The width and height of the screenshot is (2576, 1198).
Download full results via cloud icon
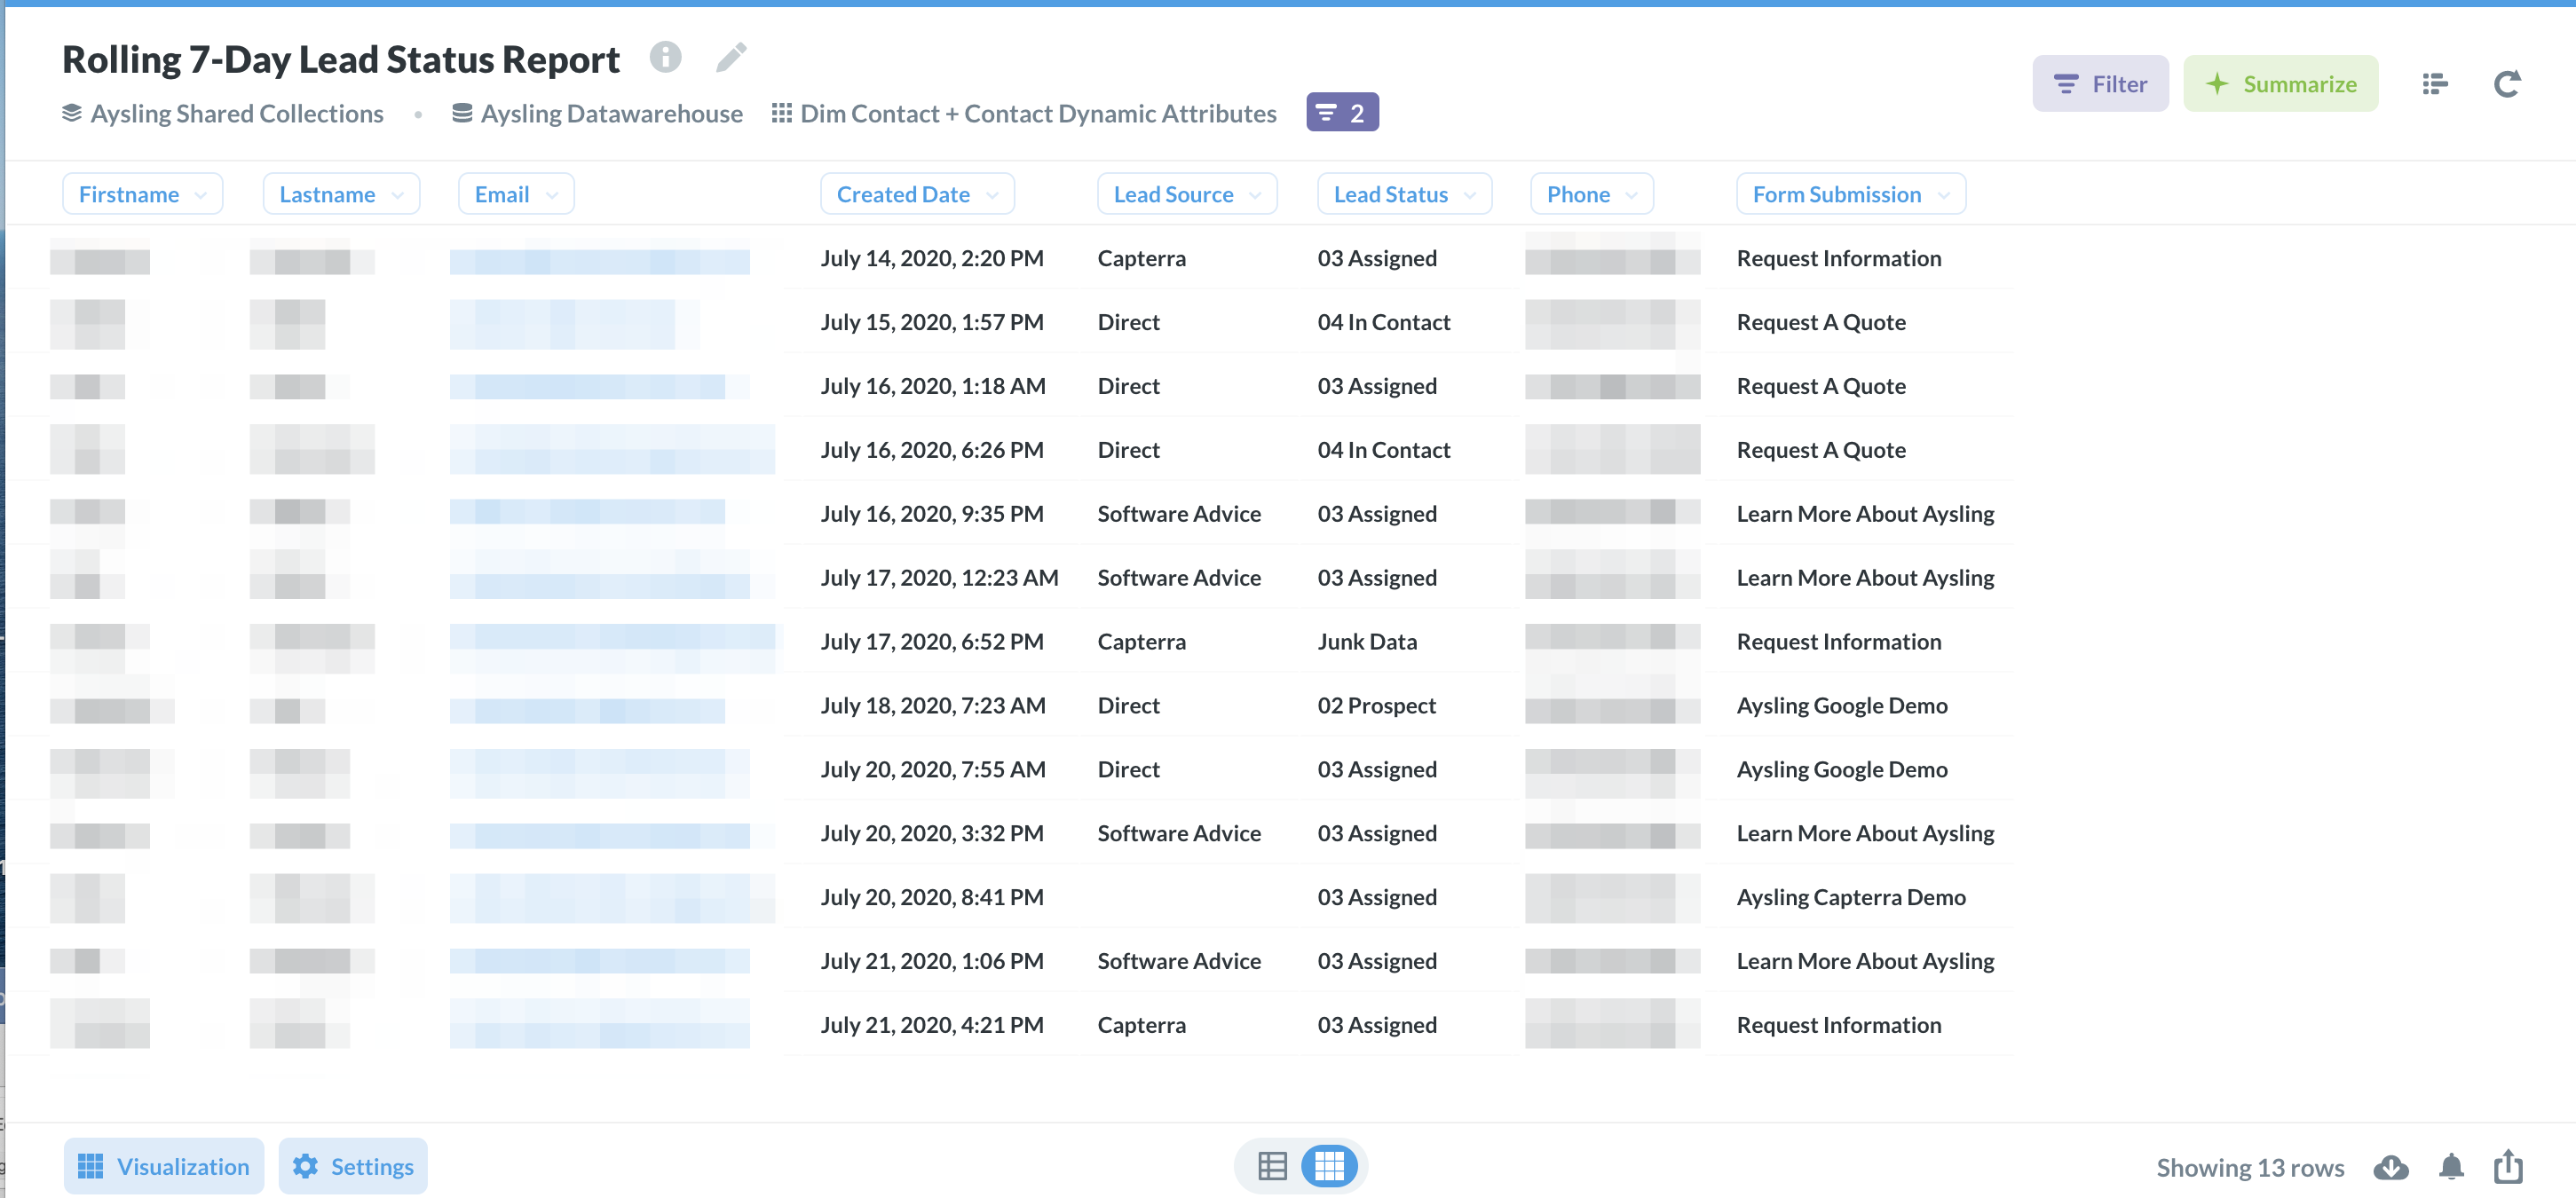click(2390, 1166)
